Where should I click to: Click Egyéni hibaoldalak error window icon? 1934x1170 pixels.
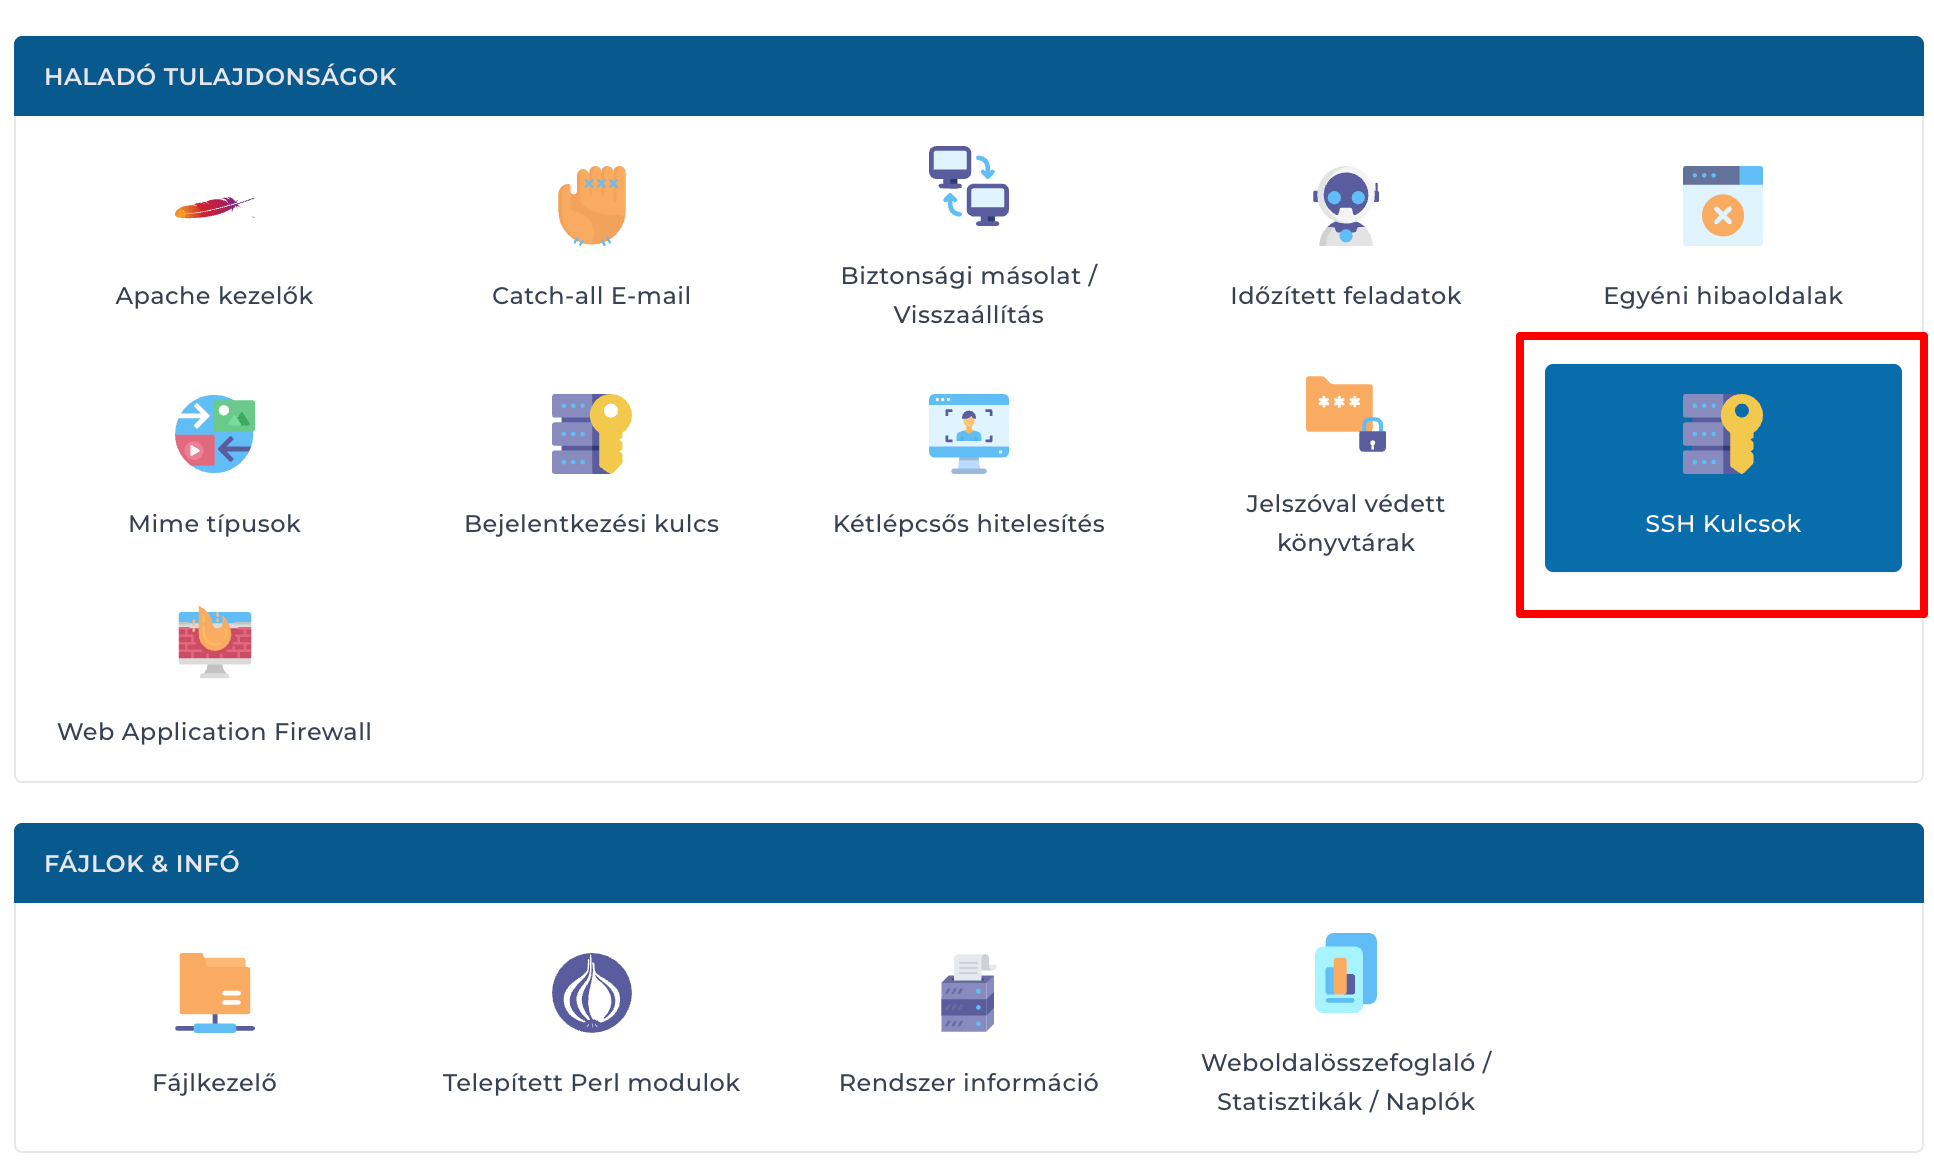tap(1722, 206)
